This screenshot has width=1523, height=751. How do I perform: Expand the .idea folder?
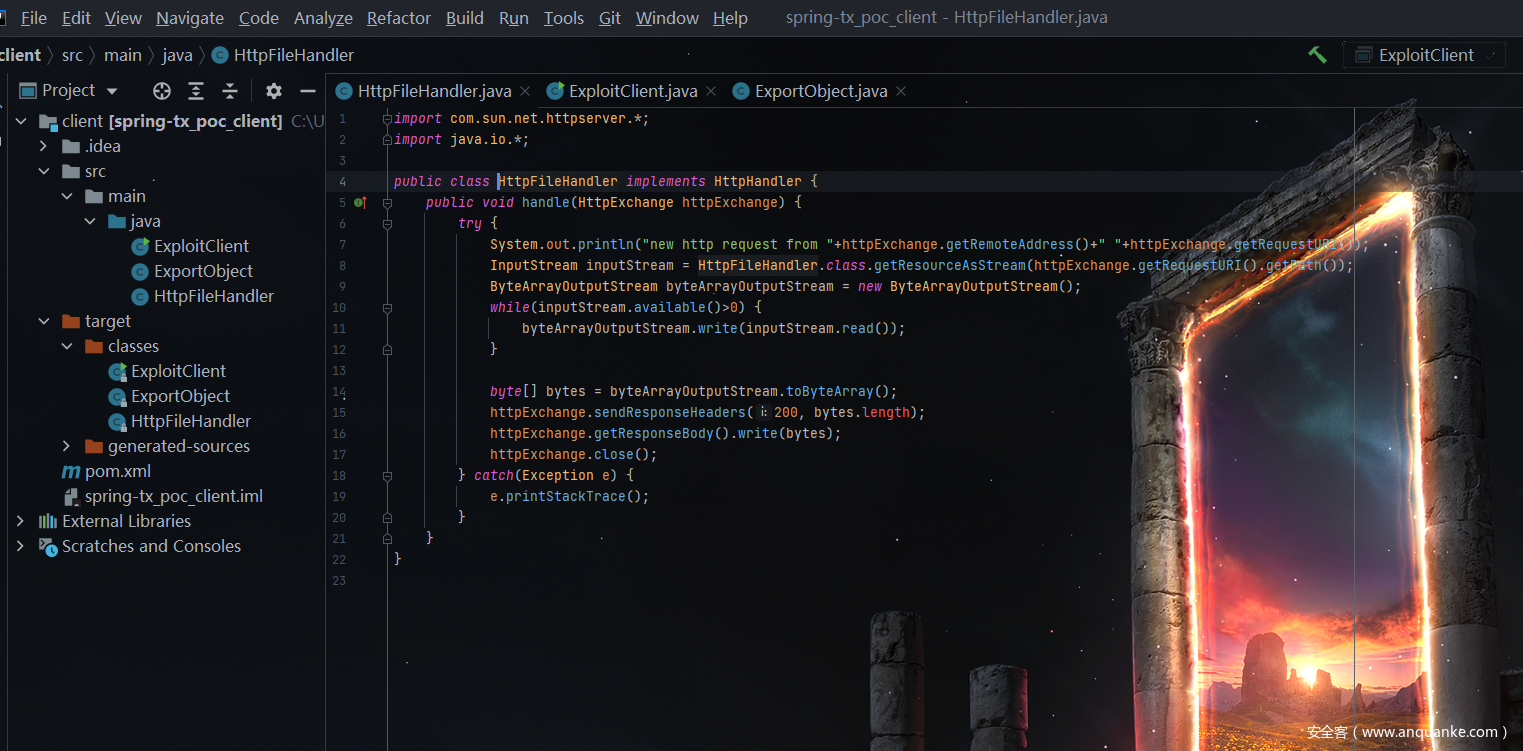point(43,146)
